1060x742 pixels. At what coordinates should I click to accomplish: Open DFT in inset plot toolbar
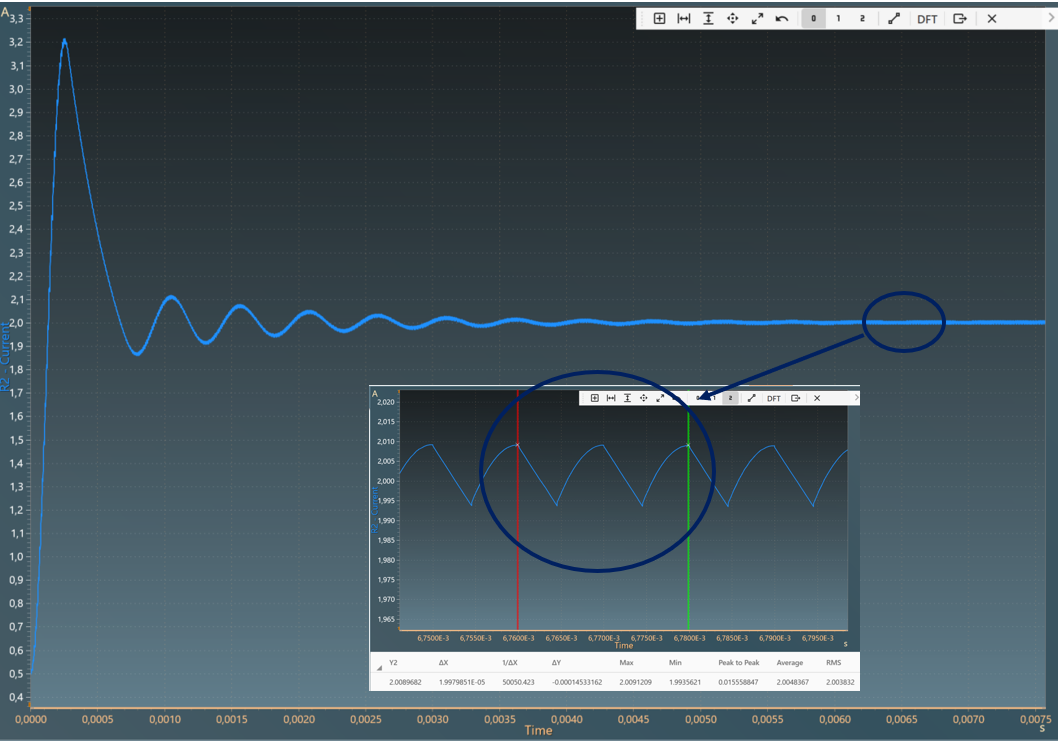[x=774, y=398]
